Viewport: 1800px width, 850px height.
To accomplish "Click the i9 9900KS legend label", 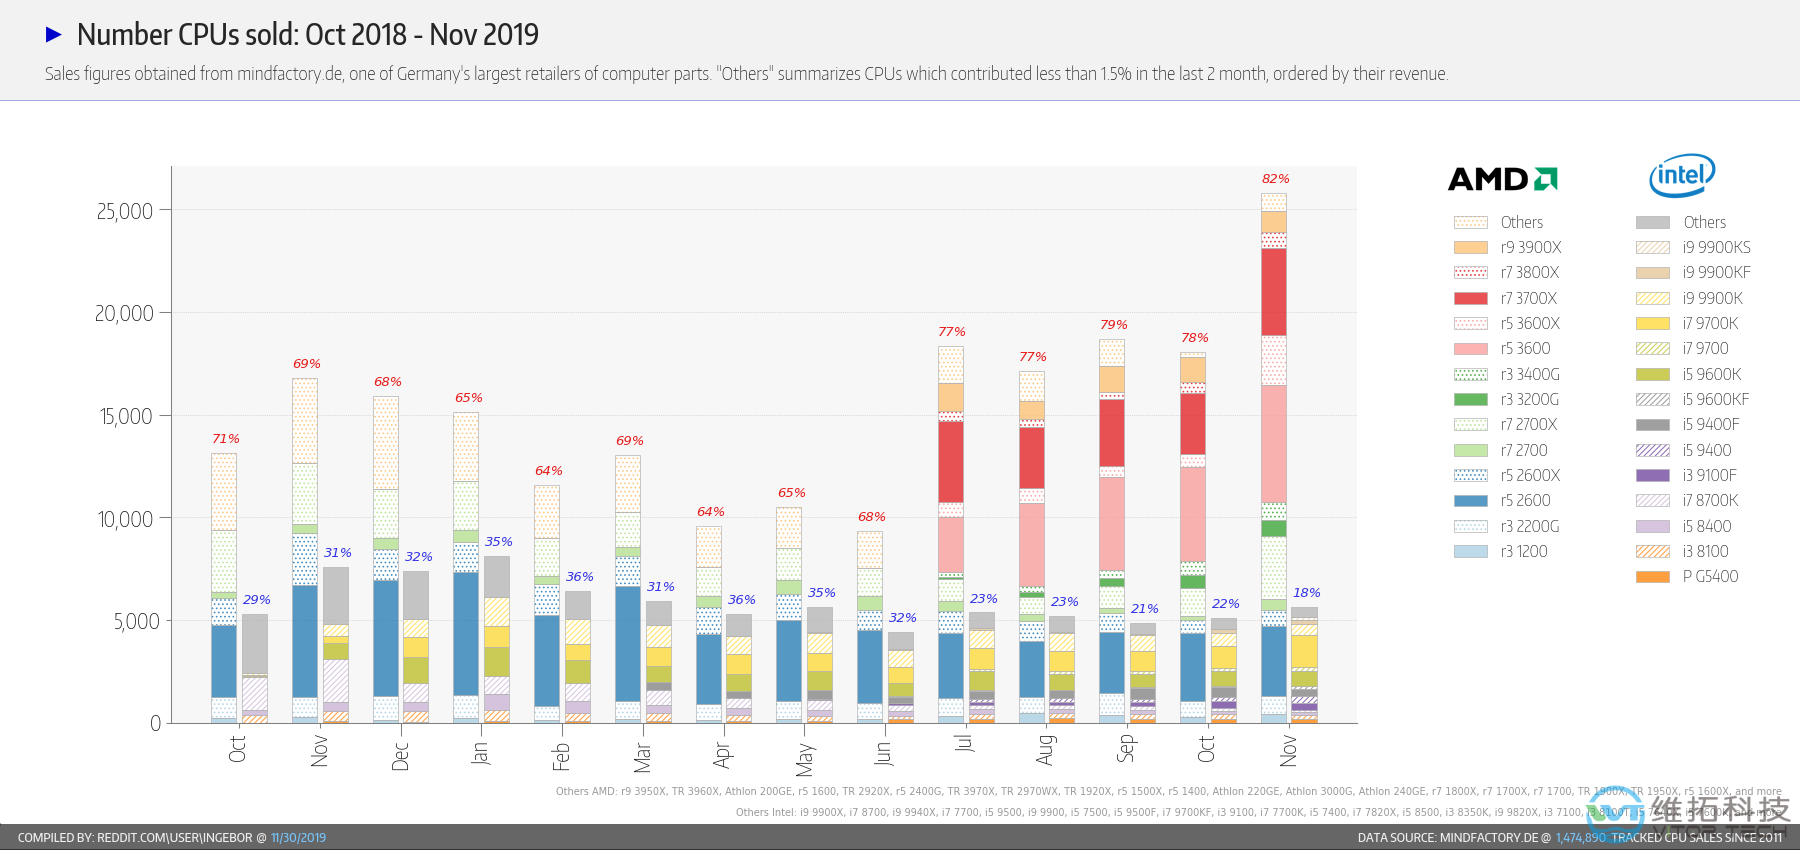I will pyautogui.click(x=1717, y=247).
